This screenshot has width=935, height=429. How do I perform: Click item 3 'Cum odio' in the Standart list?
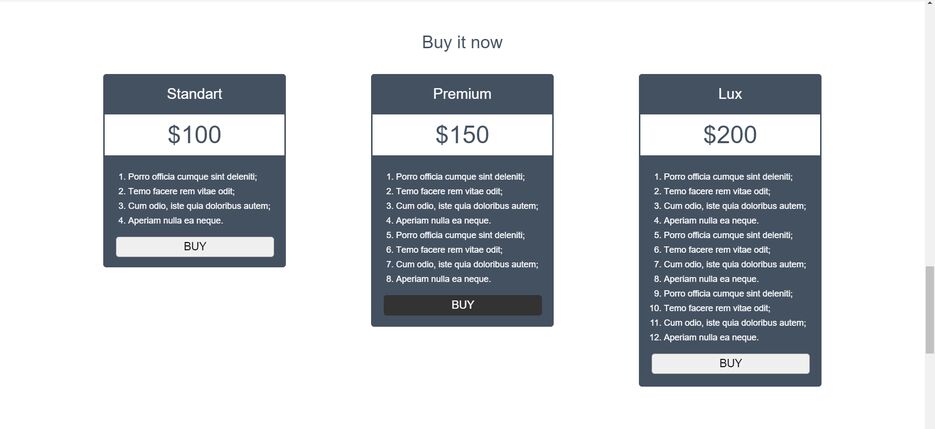(x=194, y=206)
